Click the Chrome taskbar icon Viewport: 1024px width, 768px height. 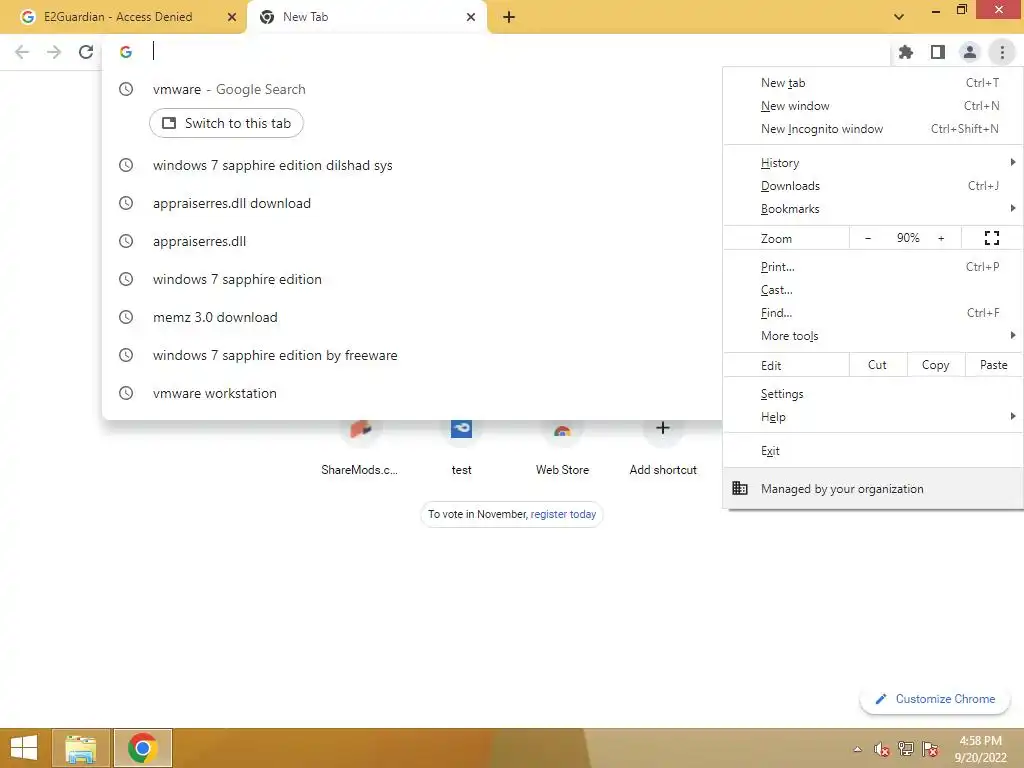pos(142,748)
